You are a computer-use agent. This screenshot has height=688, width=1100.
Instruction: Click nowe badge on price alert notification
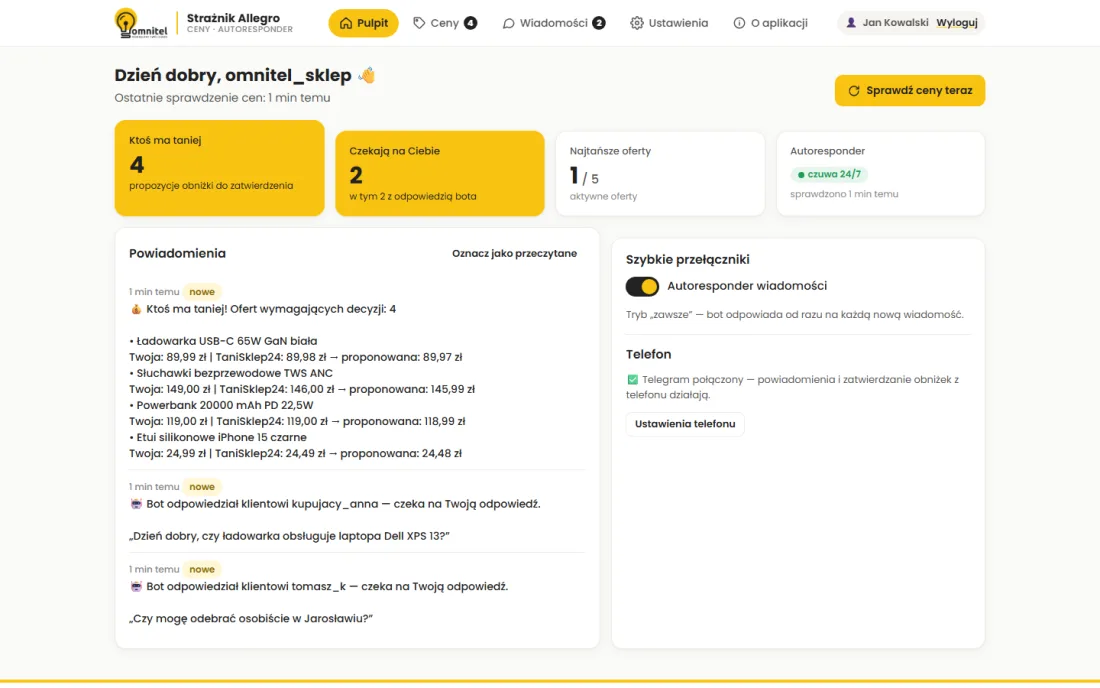[202, 292]
